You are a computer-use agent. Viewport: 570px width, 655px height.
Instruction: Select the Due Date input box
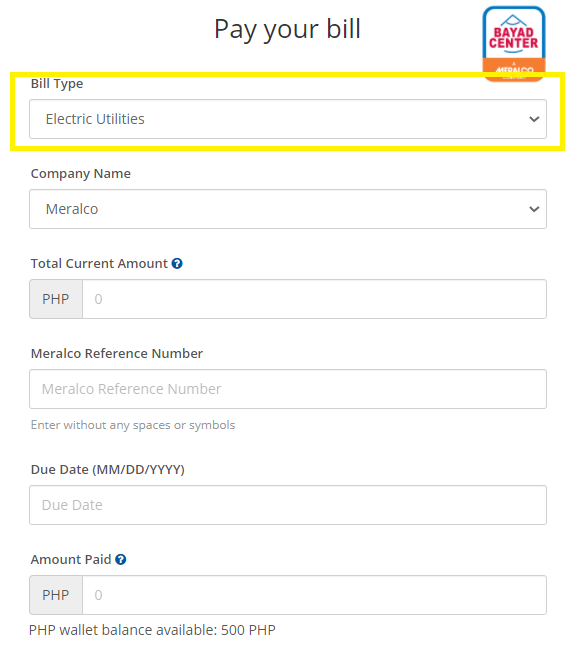coord(288,505)
